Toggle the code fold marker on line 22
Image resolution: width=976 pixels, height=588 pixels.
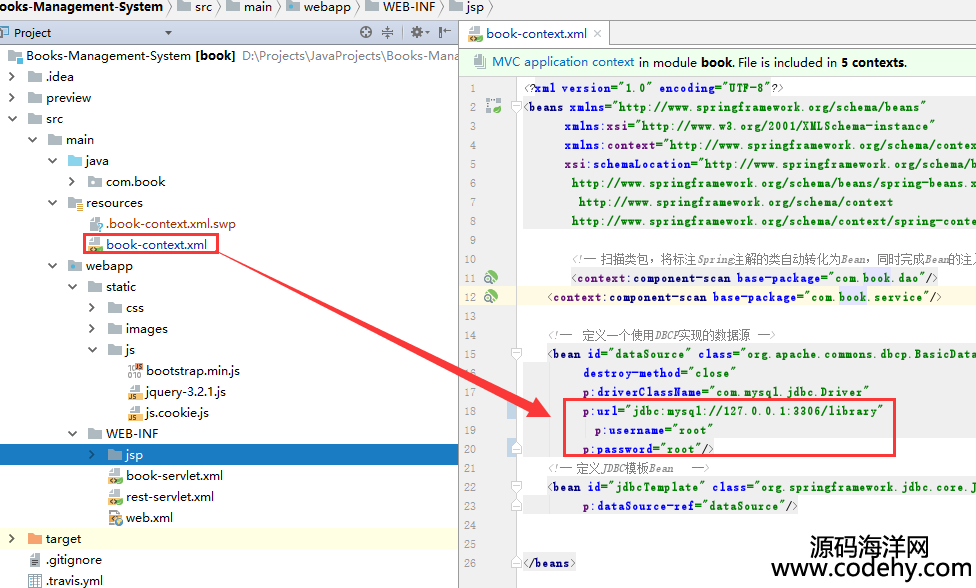point(516,486)
